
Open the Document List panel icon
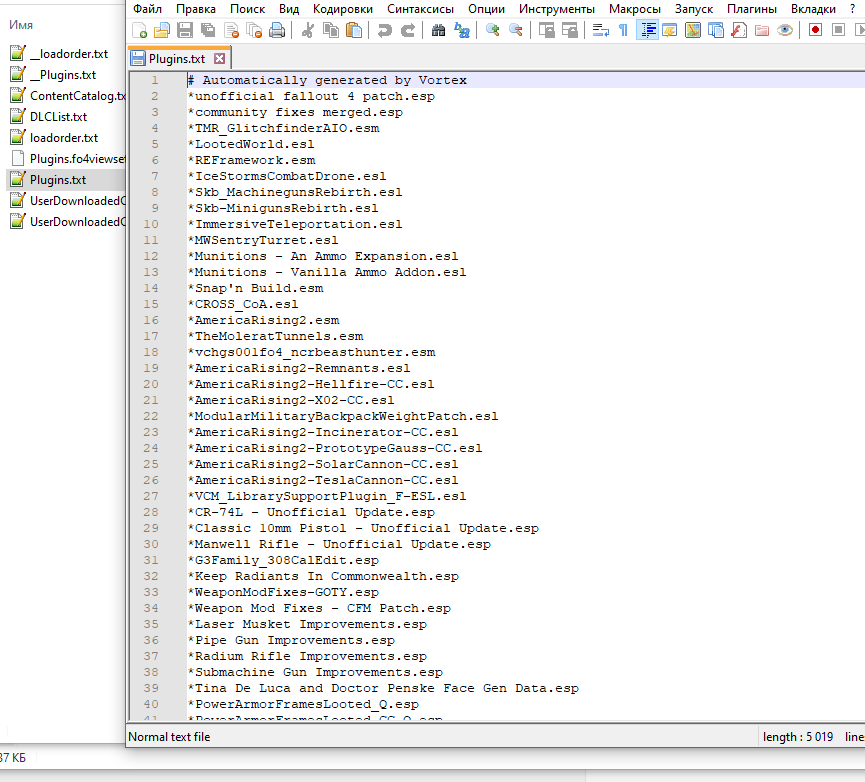[716, 30]
